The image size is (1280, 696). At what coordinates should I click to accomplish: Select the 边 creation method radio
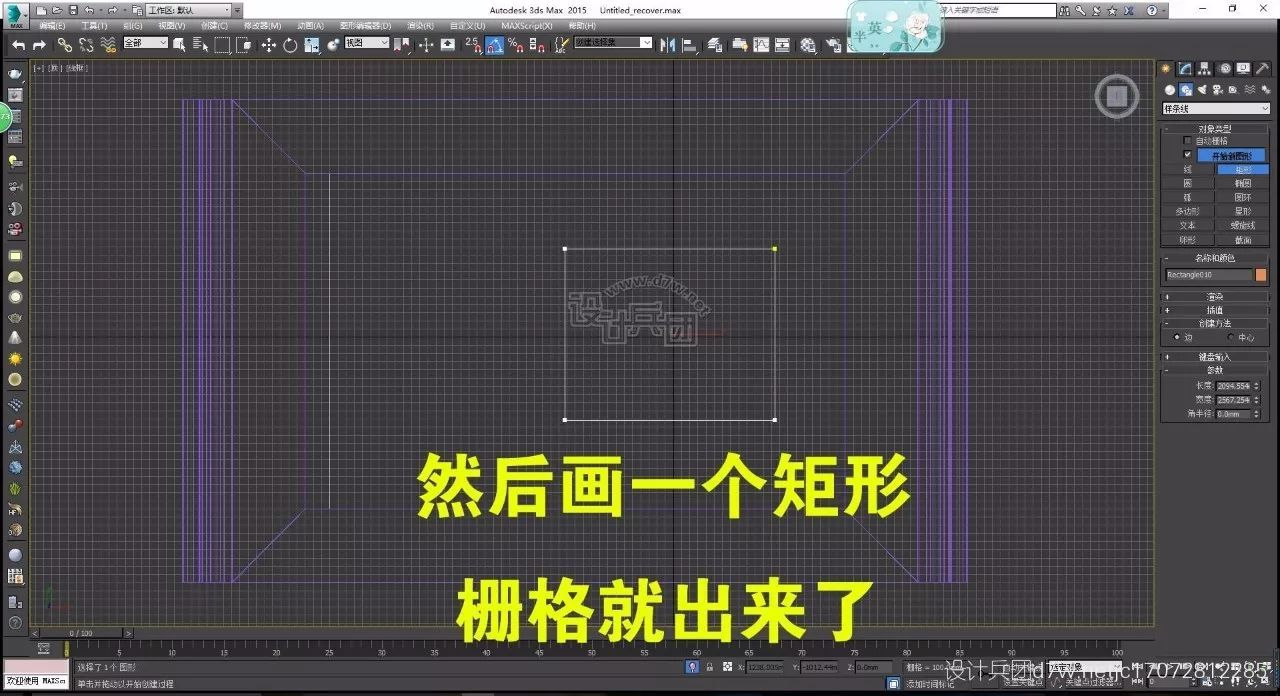pos(1176,337)
